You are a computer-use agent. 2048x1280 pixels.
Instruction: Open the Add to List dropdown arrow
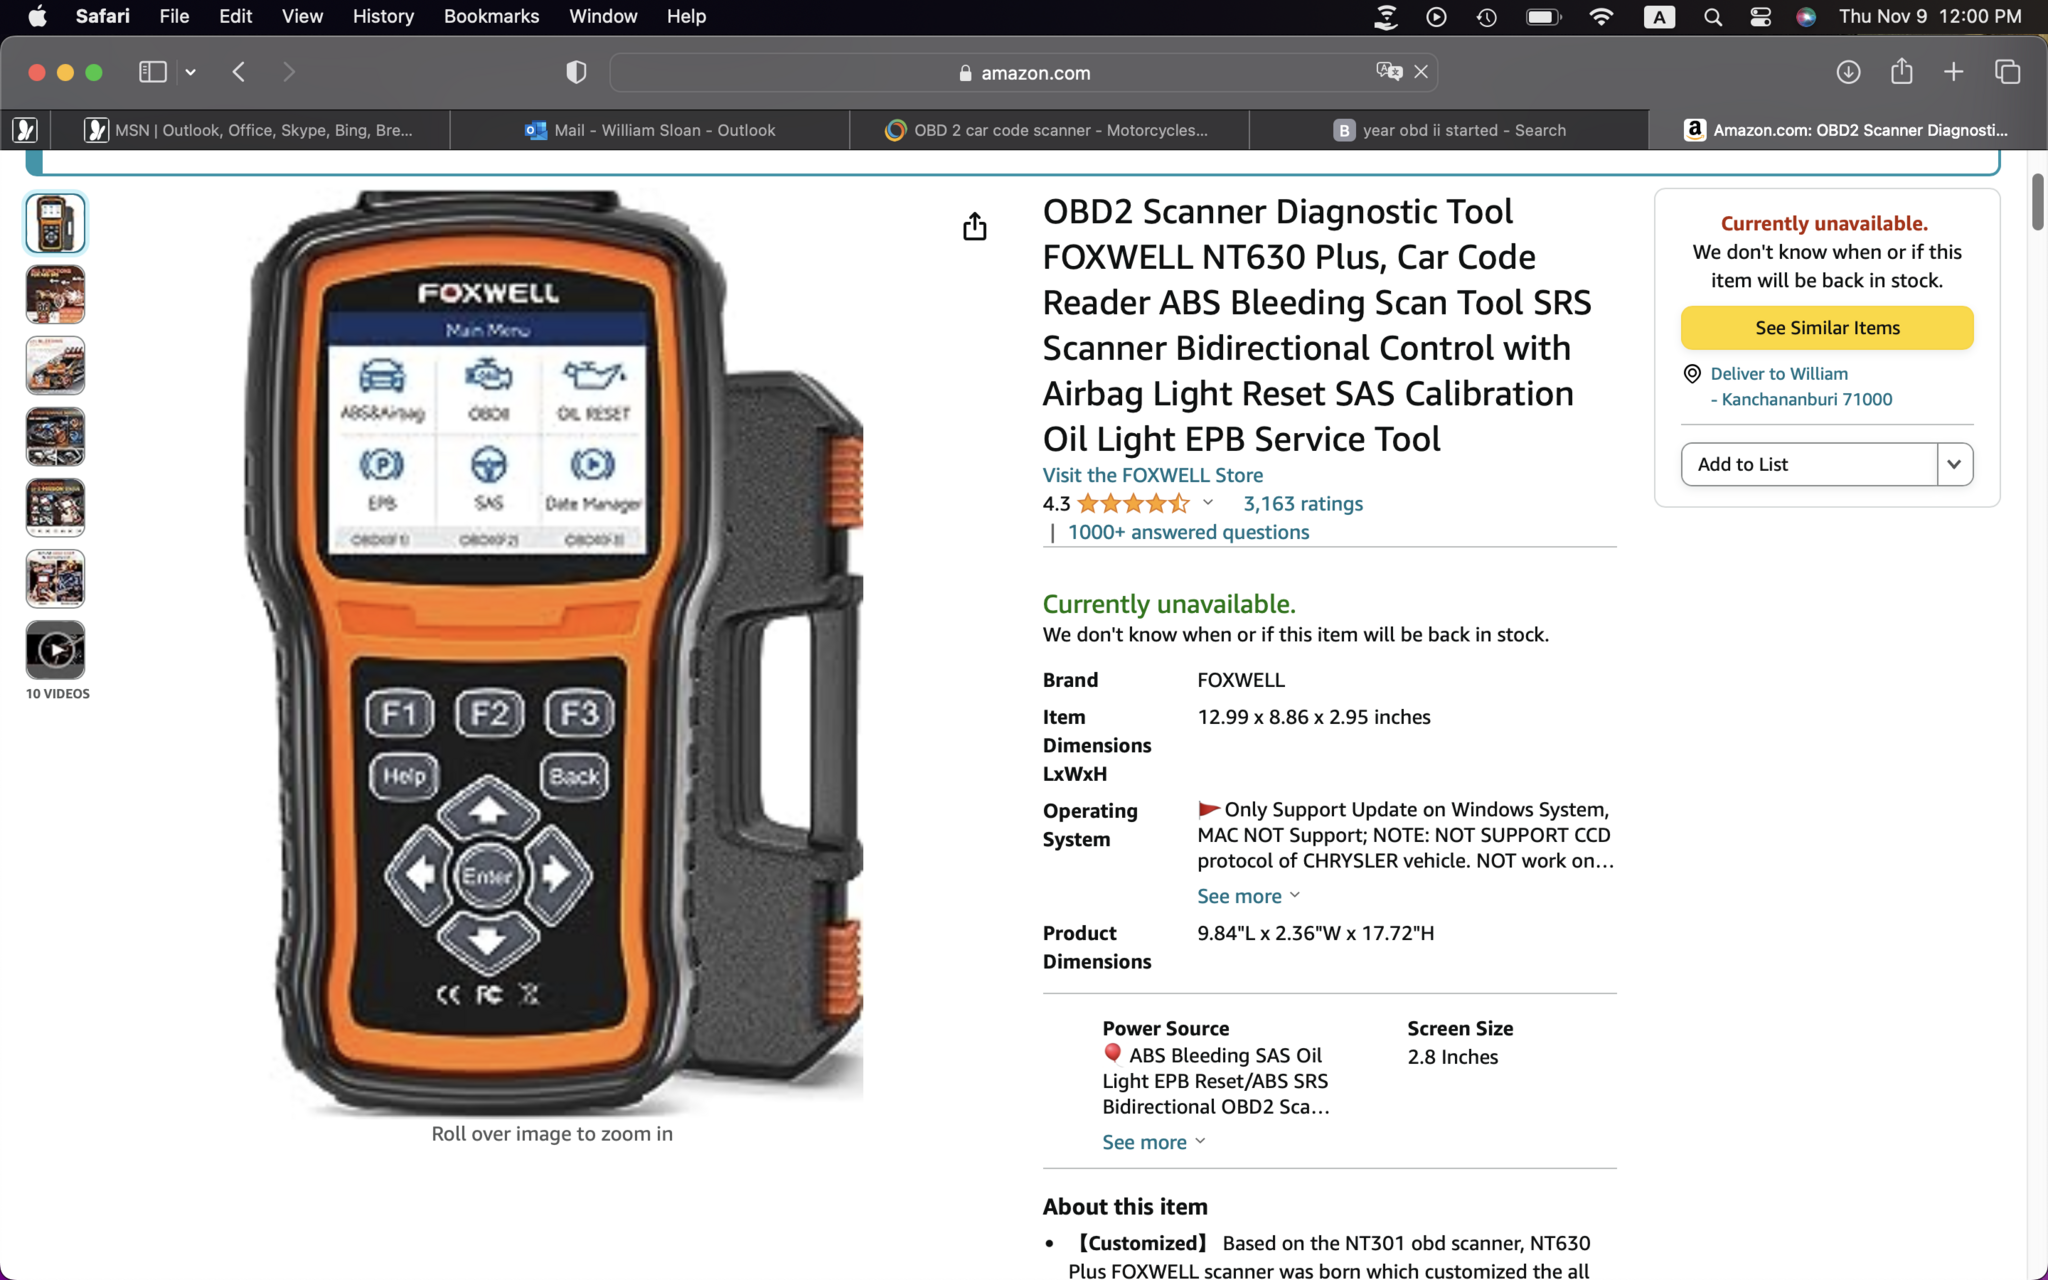pos(1954,464)
